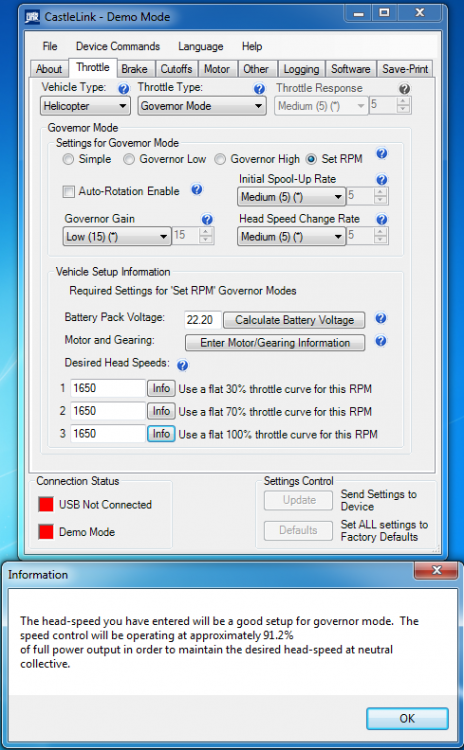
Task: Select the Governor Low mode
Action: click(129, 159)
